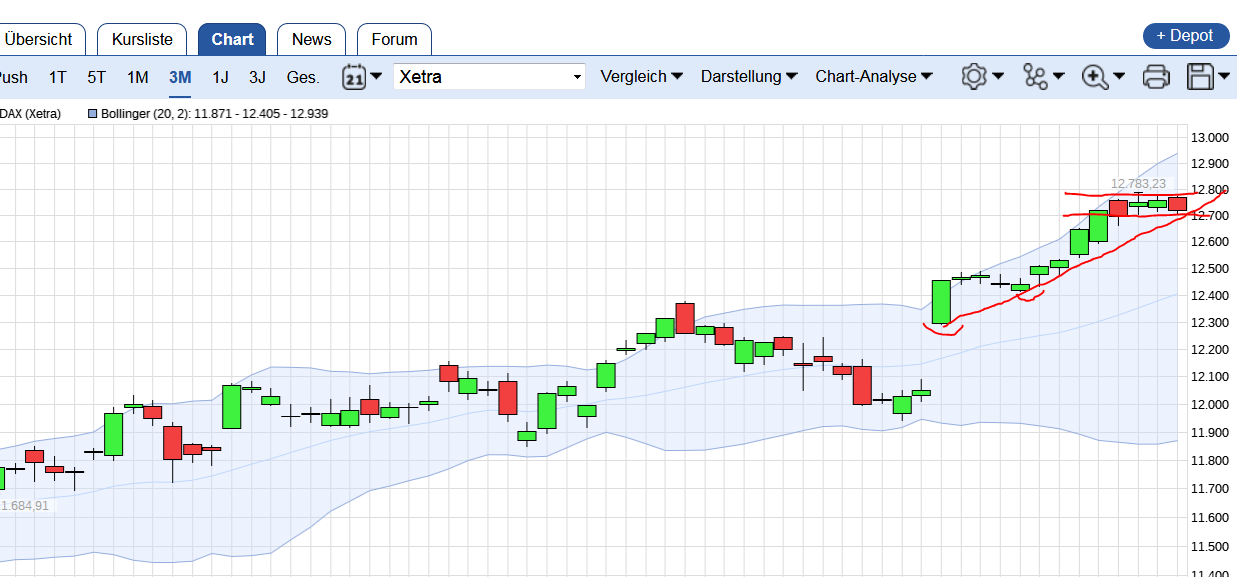The image size is (1237, 577).
Task: Set chart range to 1M
Action: pyautogui.click(x=137, y=77)
